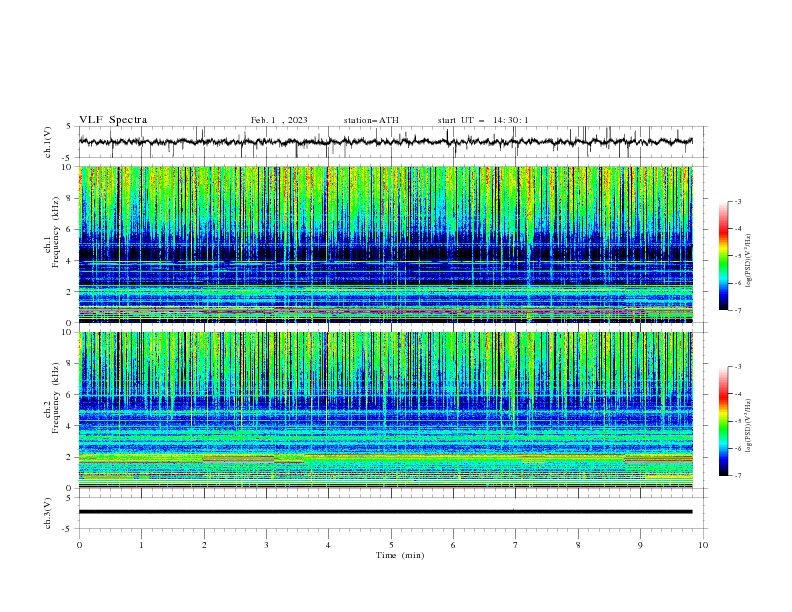Image resolution: width=792 pixels, height=612 pixels.
Task: Click the ch.2 spectrogram plot
Action: point(386,410)
